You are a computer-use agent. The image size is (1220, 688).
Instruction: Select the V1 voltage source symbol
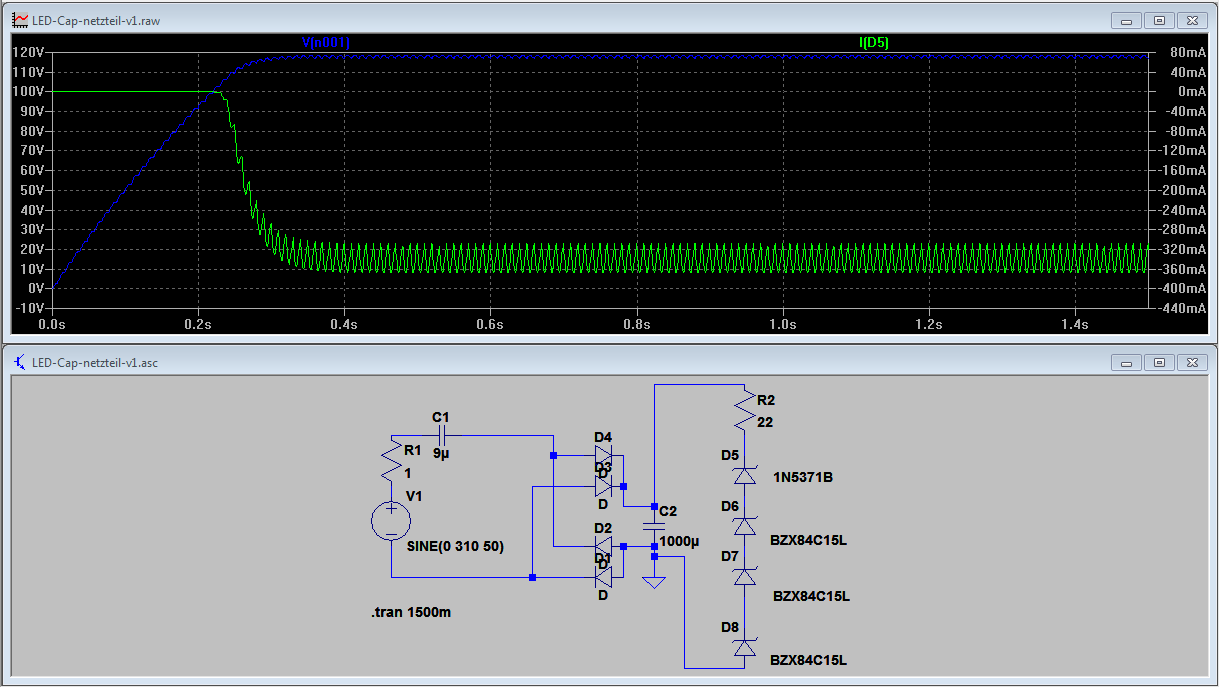pyautogui.click(x=391, y=521)
